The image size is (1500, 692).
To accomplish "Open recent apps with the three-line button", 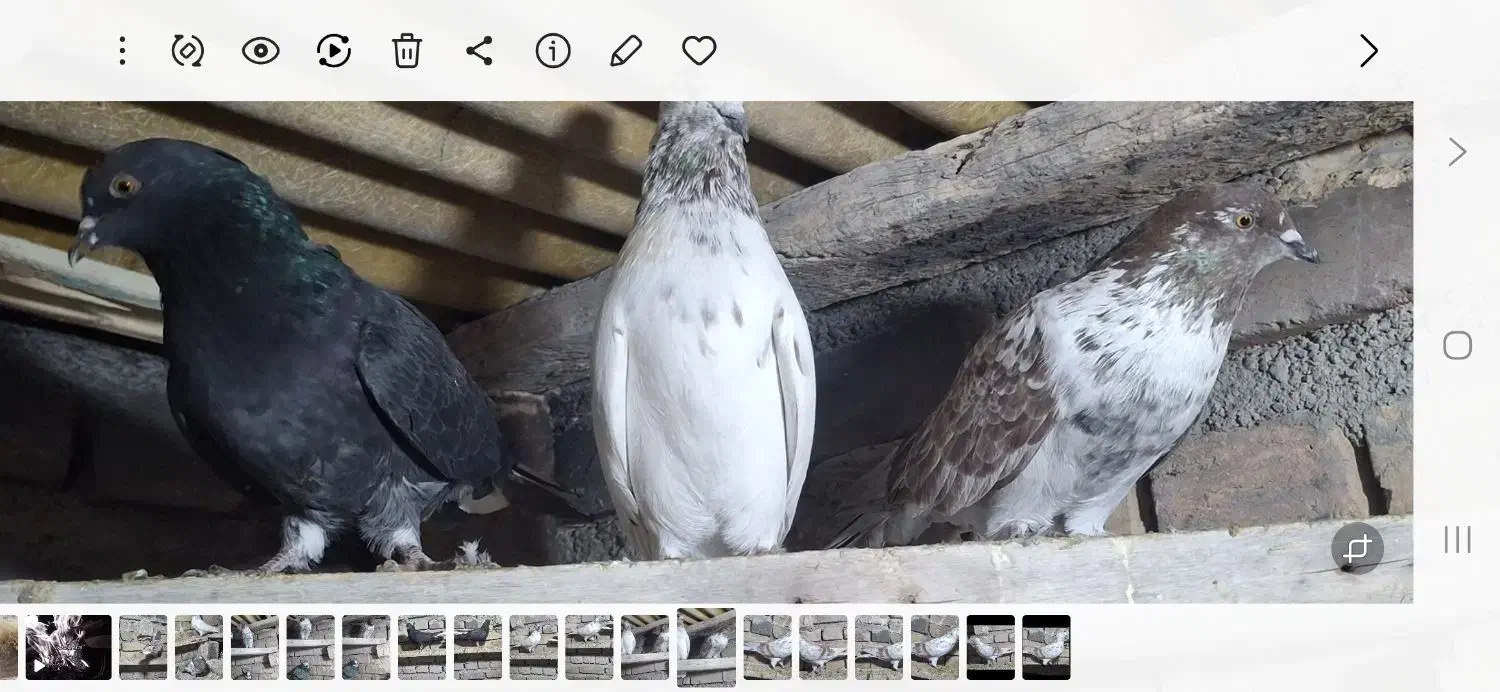I will click(1457, 540).
